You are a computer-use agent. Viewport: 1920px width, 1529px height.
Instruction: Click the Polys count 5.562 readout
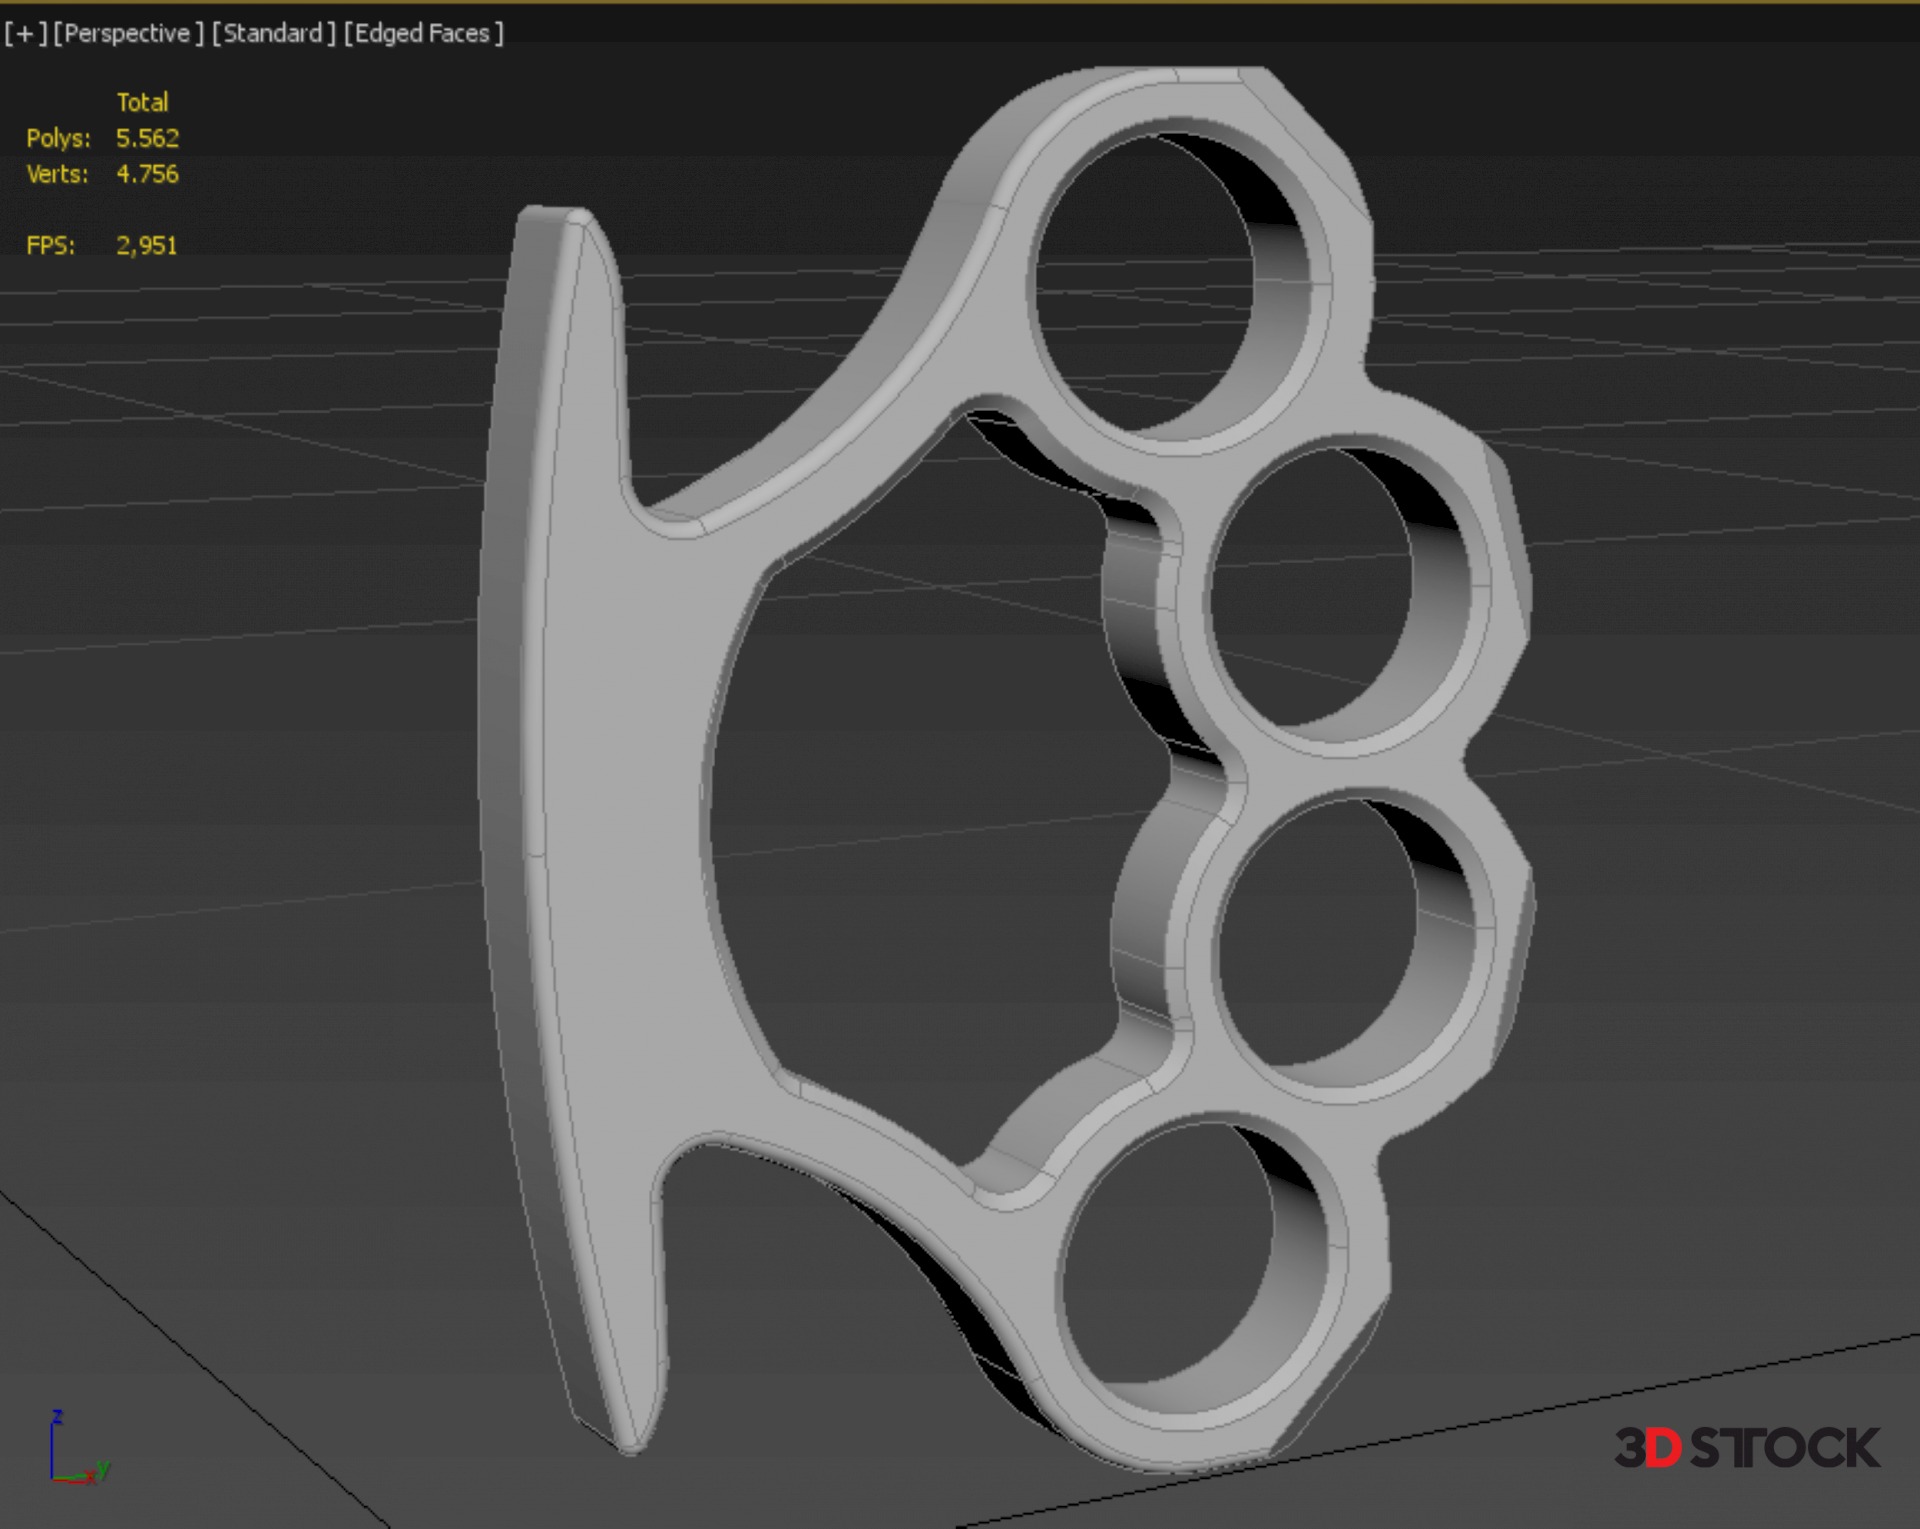(x=147, y=138)
